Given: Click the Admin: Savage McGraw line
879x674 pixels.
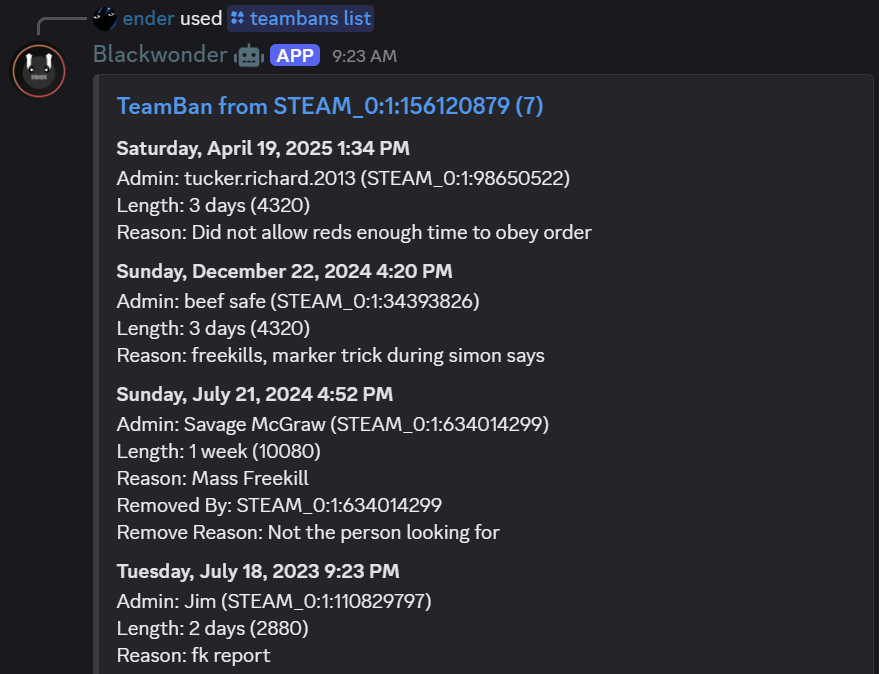Looking at the screenshot, I should tap(332, 424).
